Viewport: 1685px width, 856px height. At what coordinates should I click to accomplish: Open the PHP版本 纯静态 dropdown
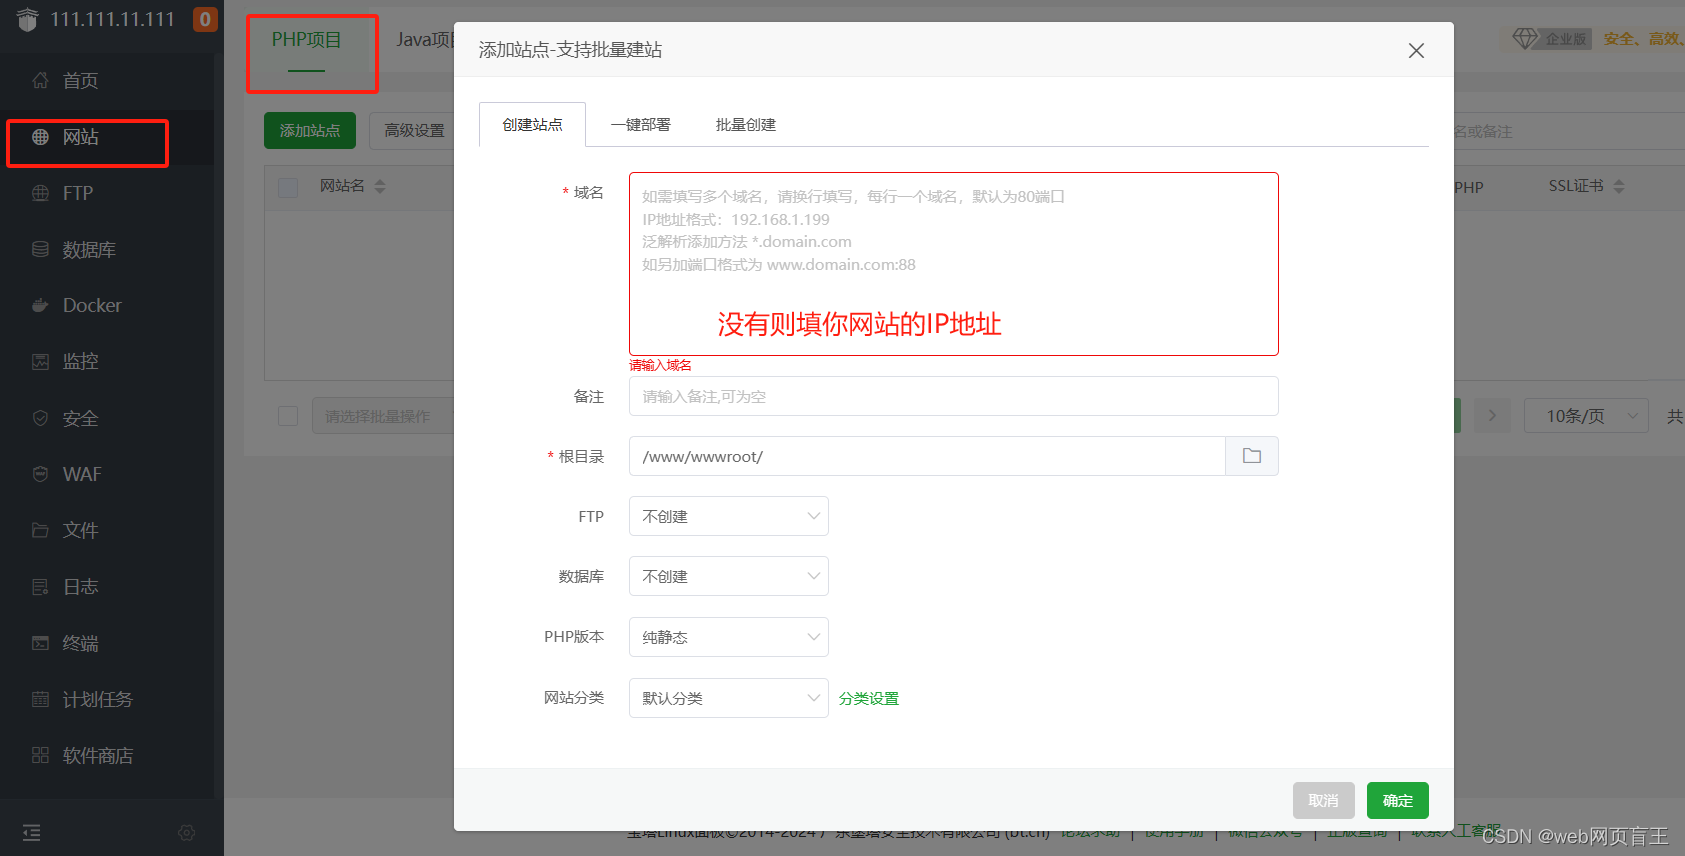729,637
